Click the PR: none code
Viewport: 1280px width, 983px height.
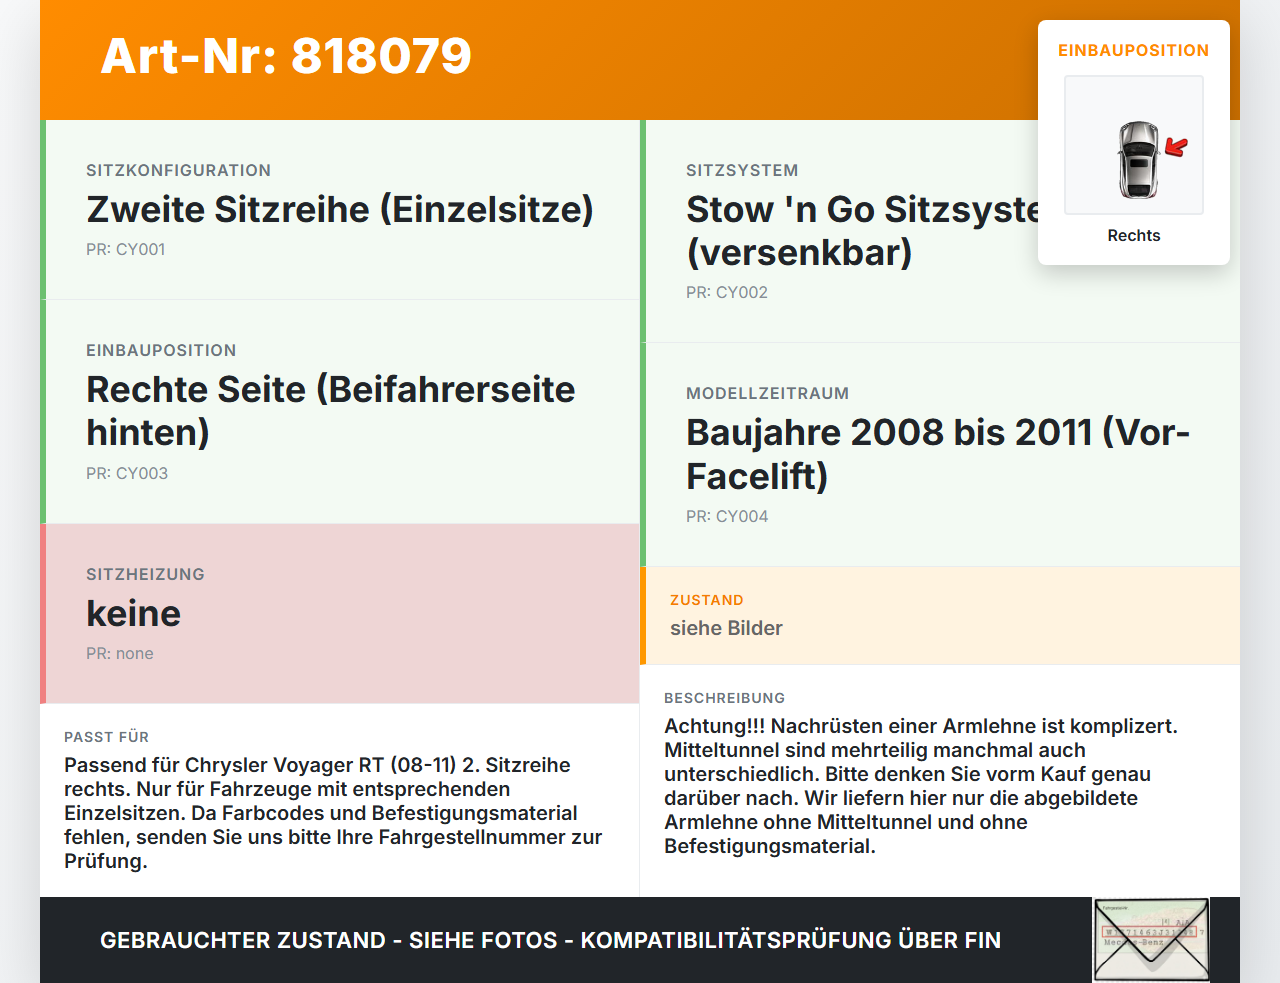point(120,654)
